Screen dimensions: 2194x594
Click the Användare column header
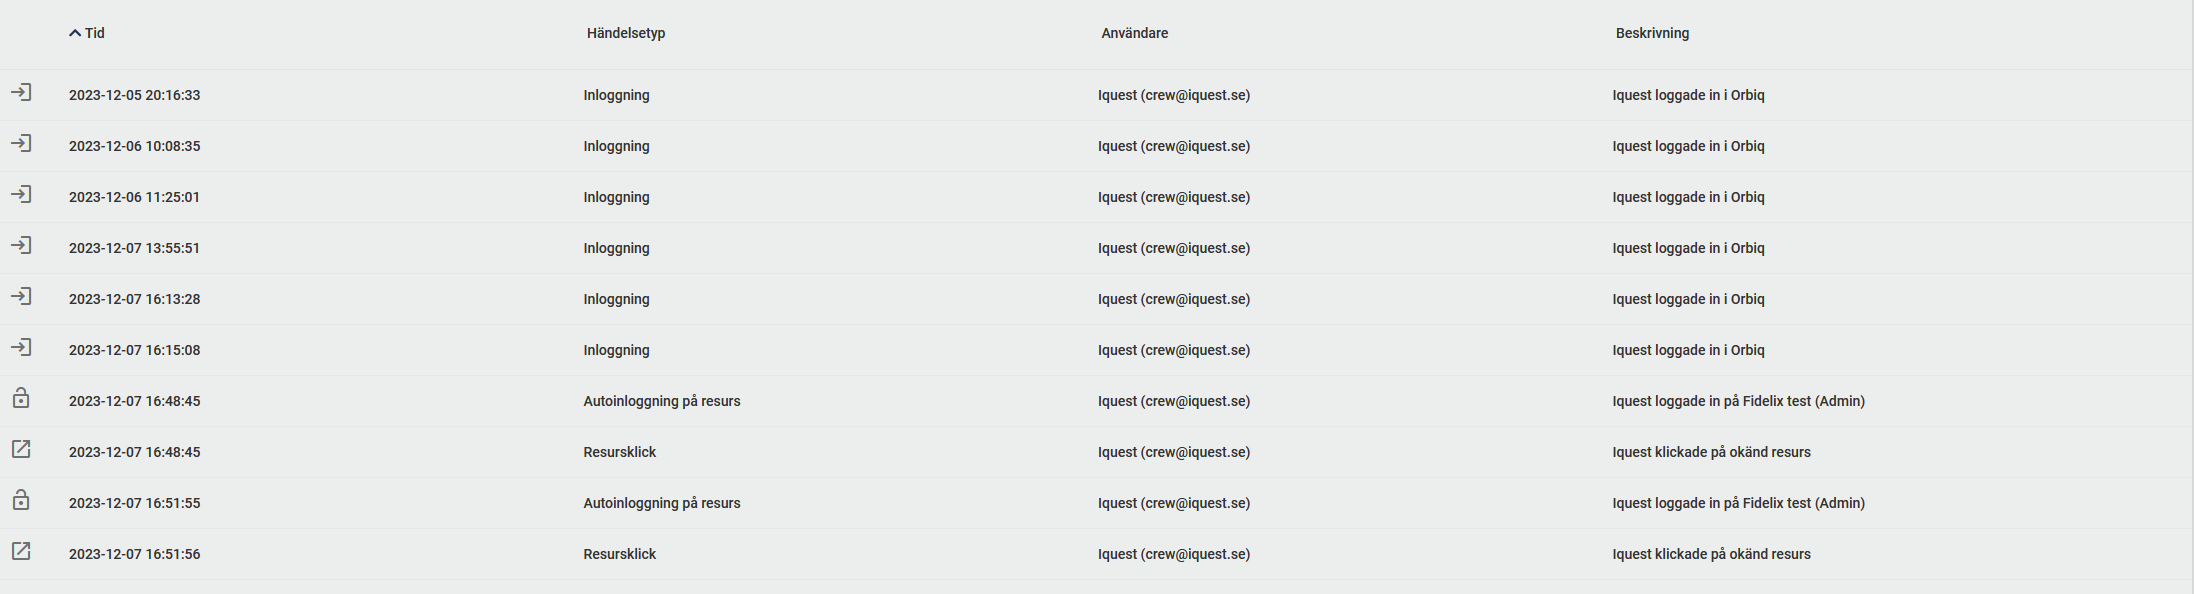pyautogui.click(x=1135, y=33)
